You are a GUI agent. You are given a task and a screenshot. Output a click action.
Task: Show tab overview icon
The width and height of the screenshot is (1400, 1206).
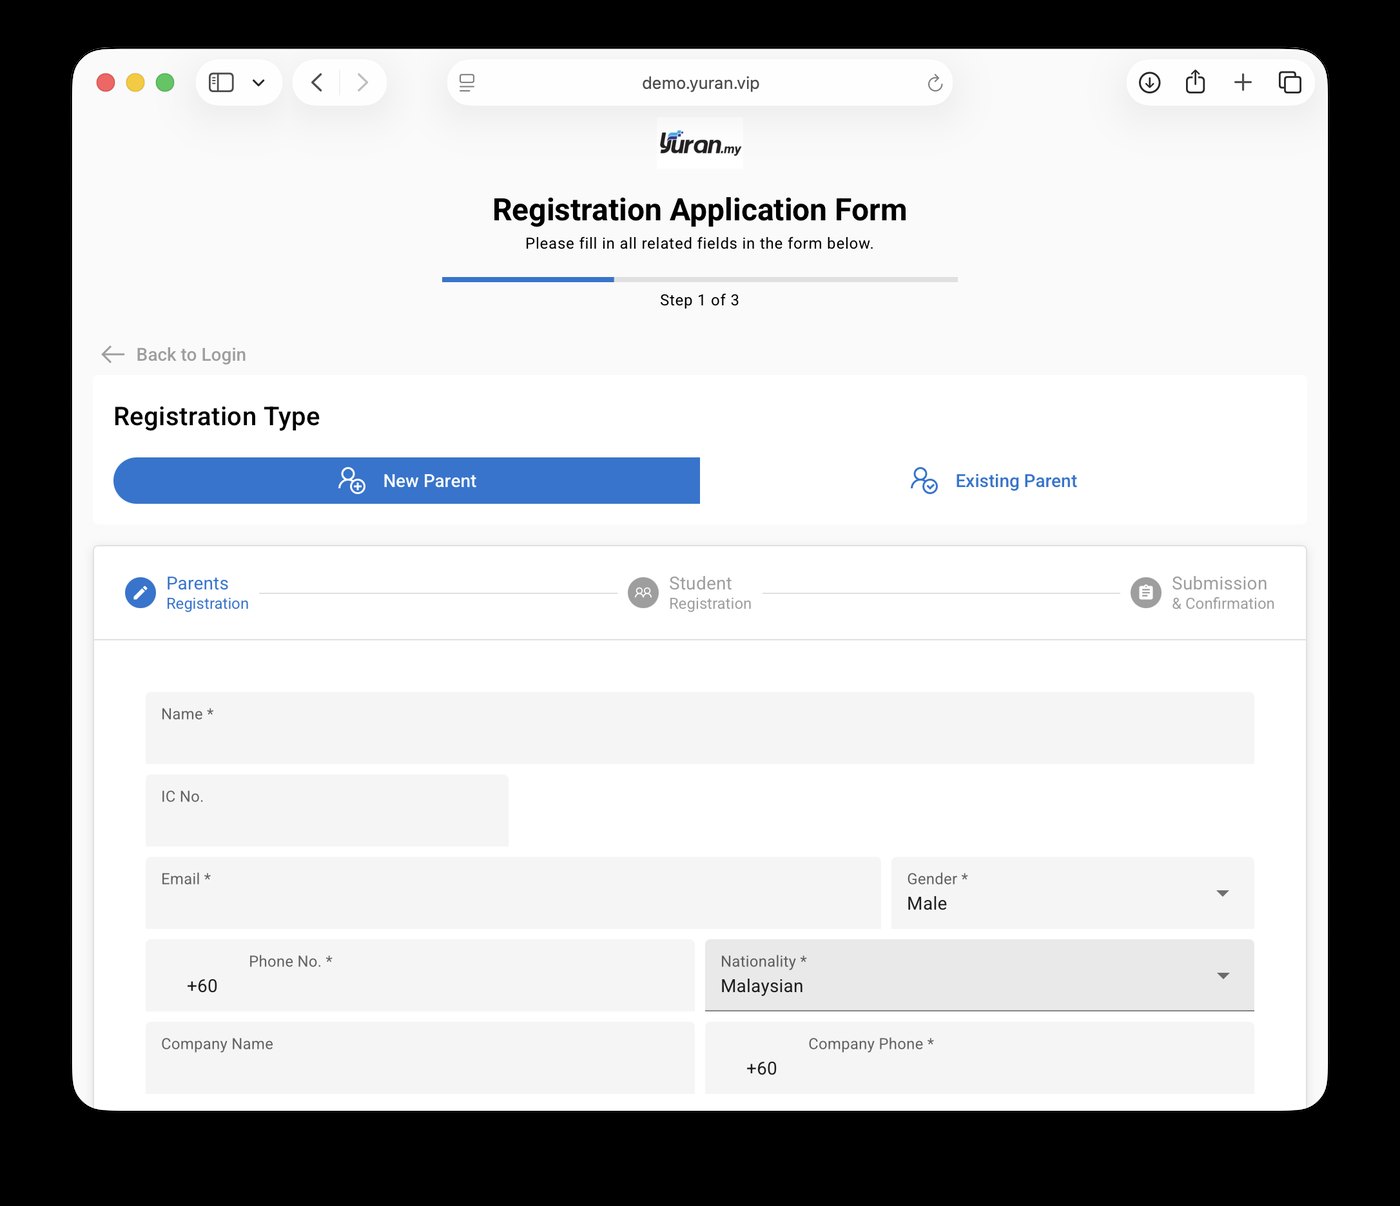pyautogui.click(x=1290, y=83)
